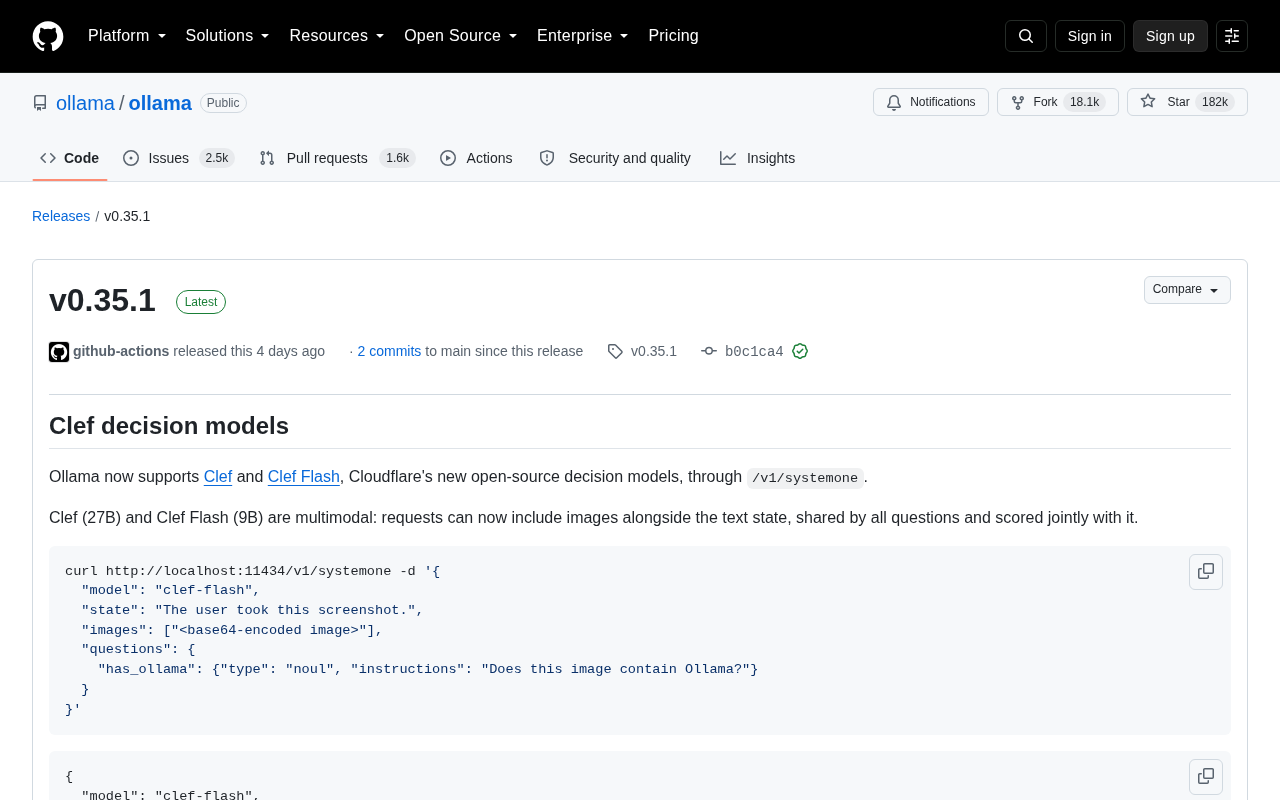Click the tag icon next to v0.35.1
The image size is (1280, 800).
[615, 351]
